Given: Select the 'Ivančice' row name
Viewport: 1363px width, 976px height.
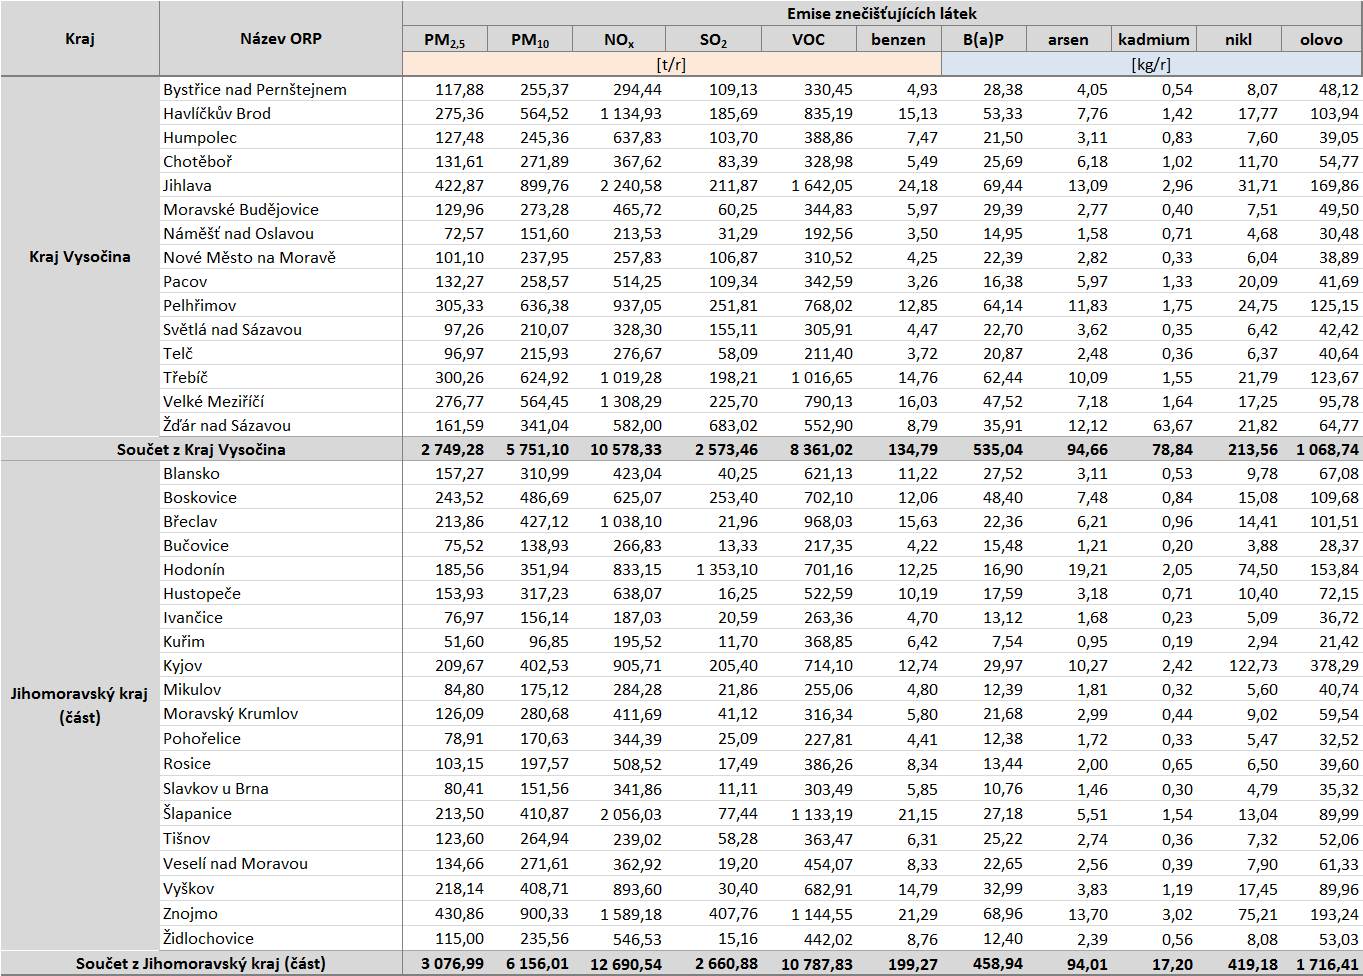Looking at the screenshot, I should [x=193, y=617].
